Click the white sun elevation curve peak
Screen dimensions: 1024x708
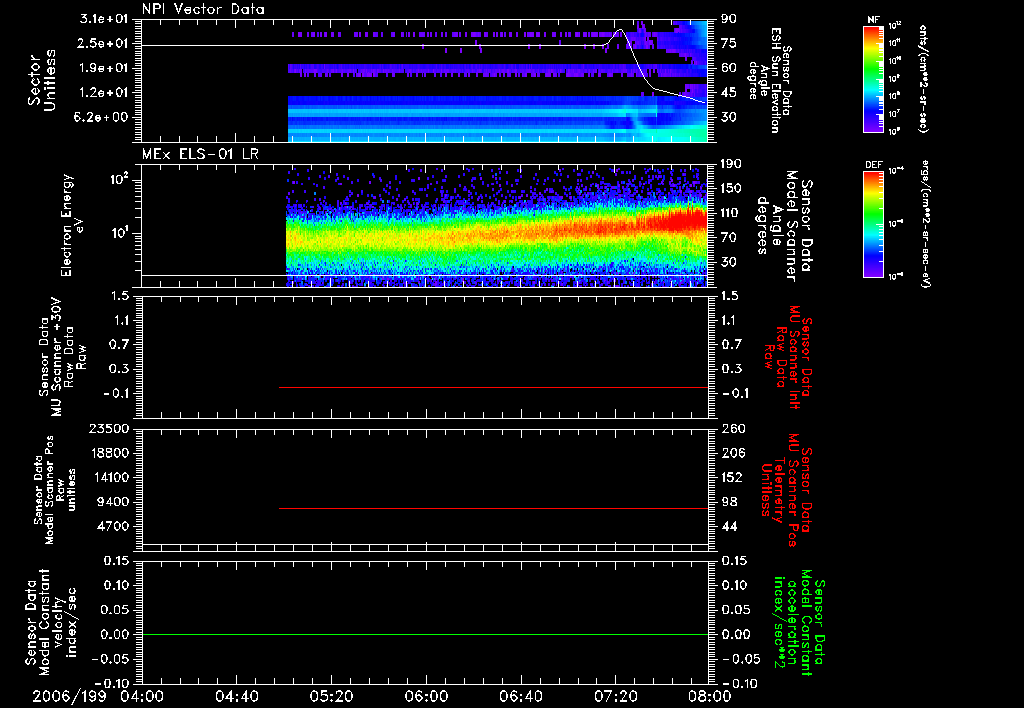[x=620, y=29]
